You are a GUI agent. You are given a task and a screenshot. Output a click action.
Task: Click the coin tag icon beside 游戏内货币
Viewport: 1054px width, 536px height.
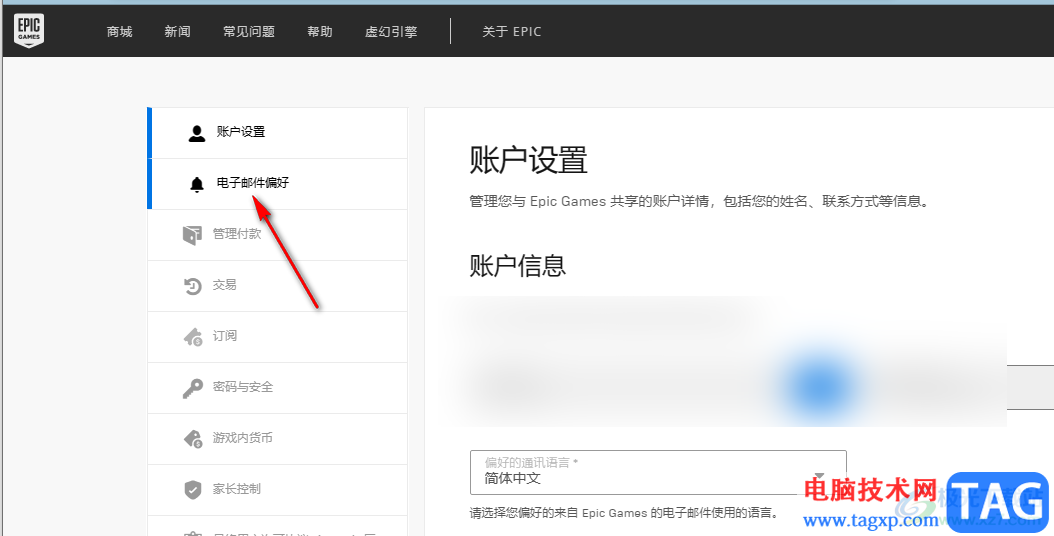tap(193, 439)
